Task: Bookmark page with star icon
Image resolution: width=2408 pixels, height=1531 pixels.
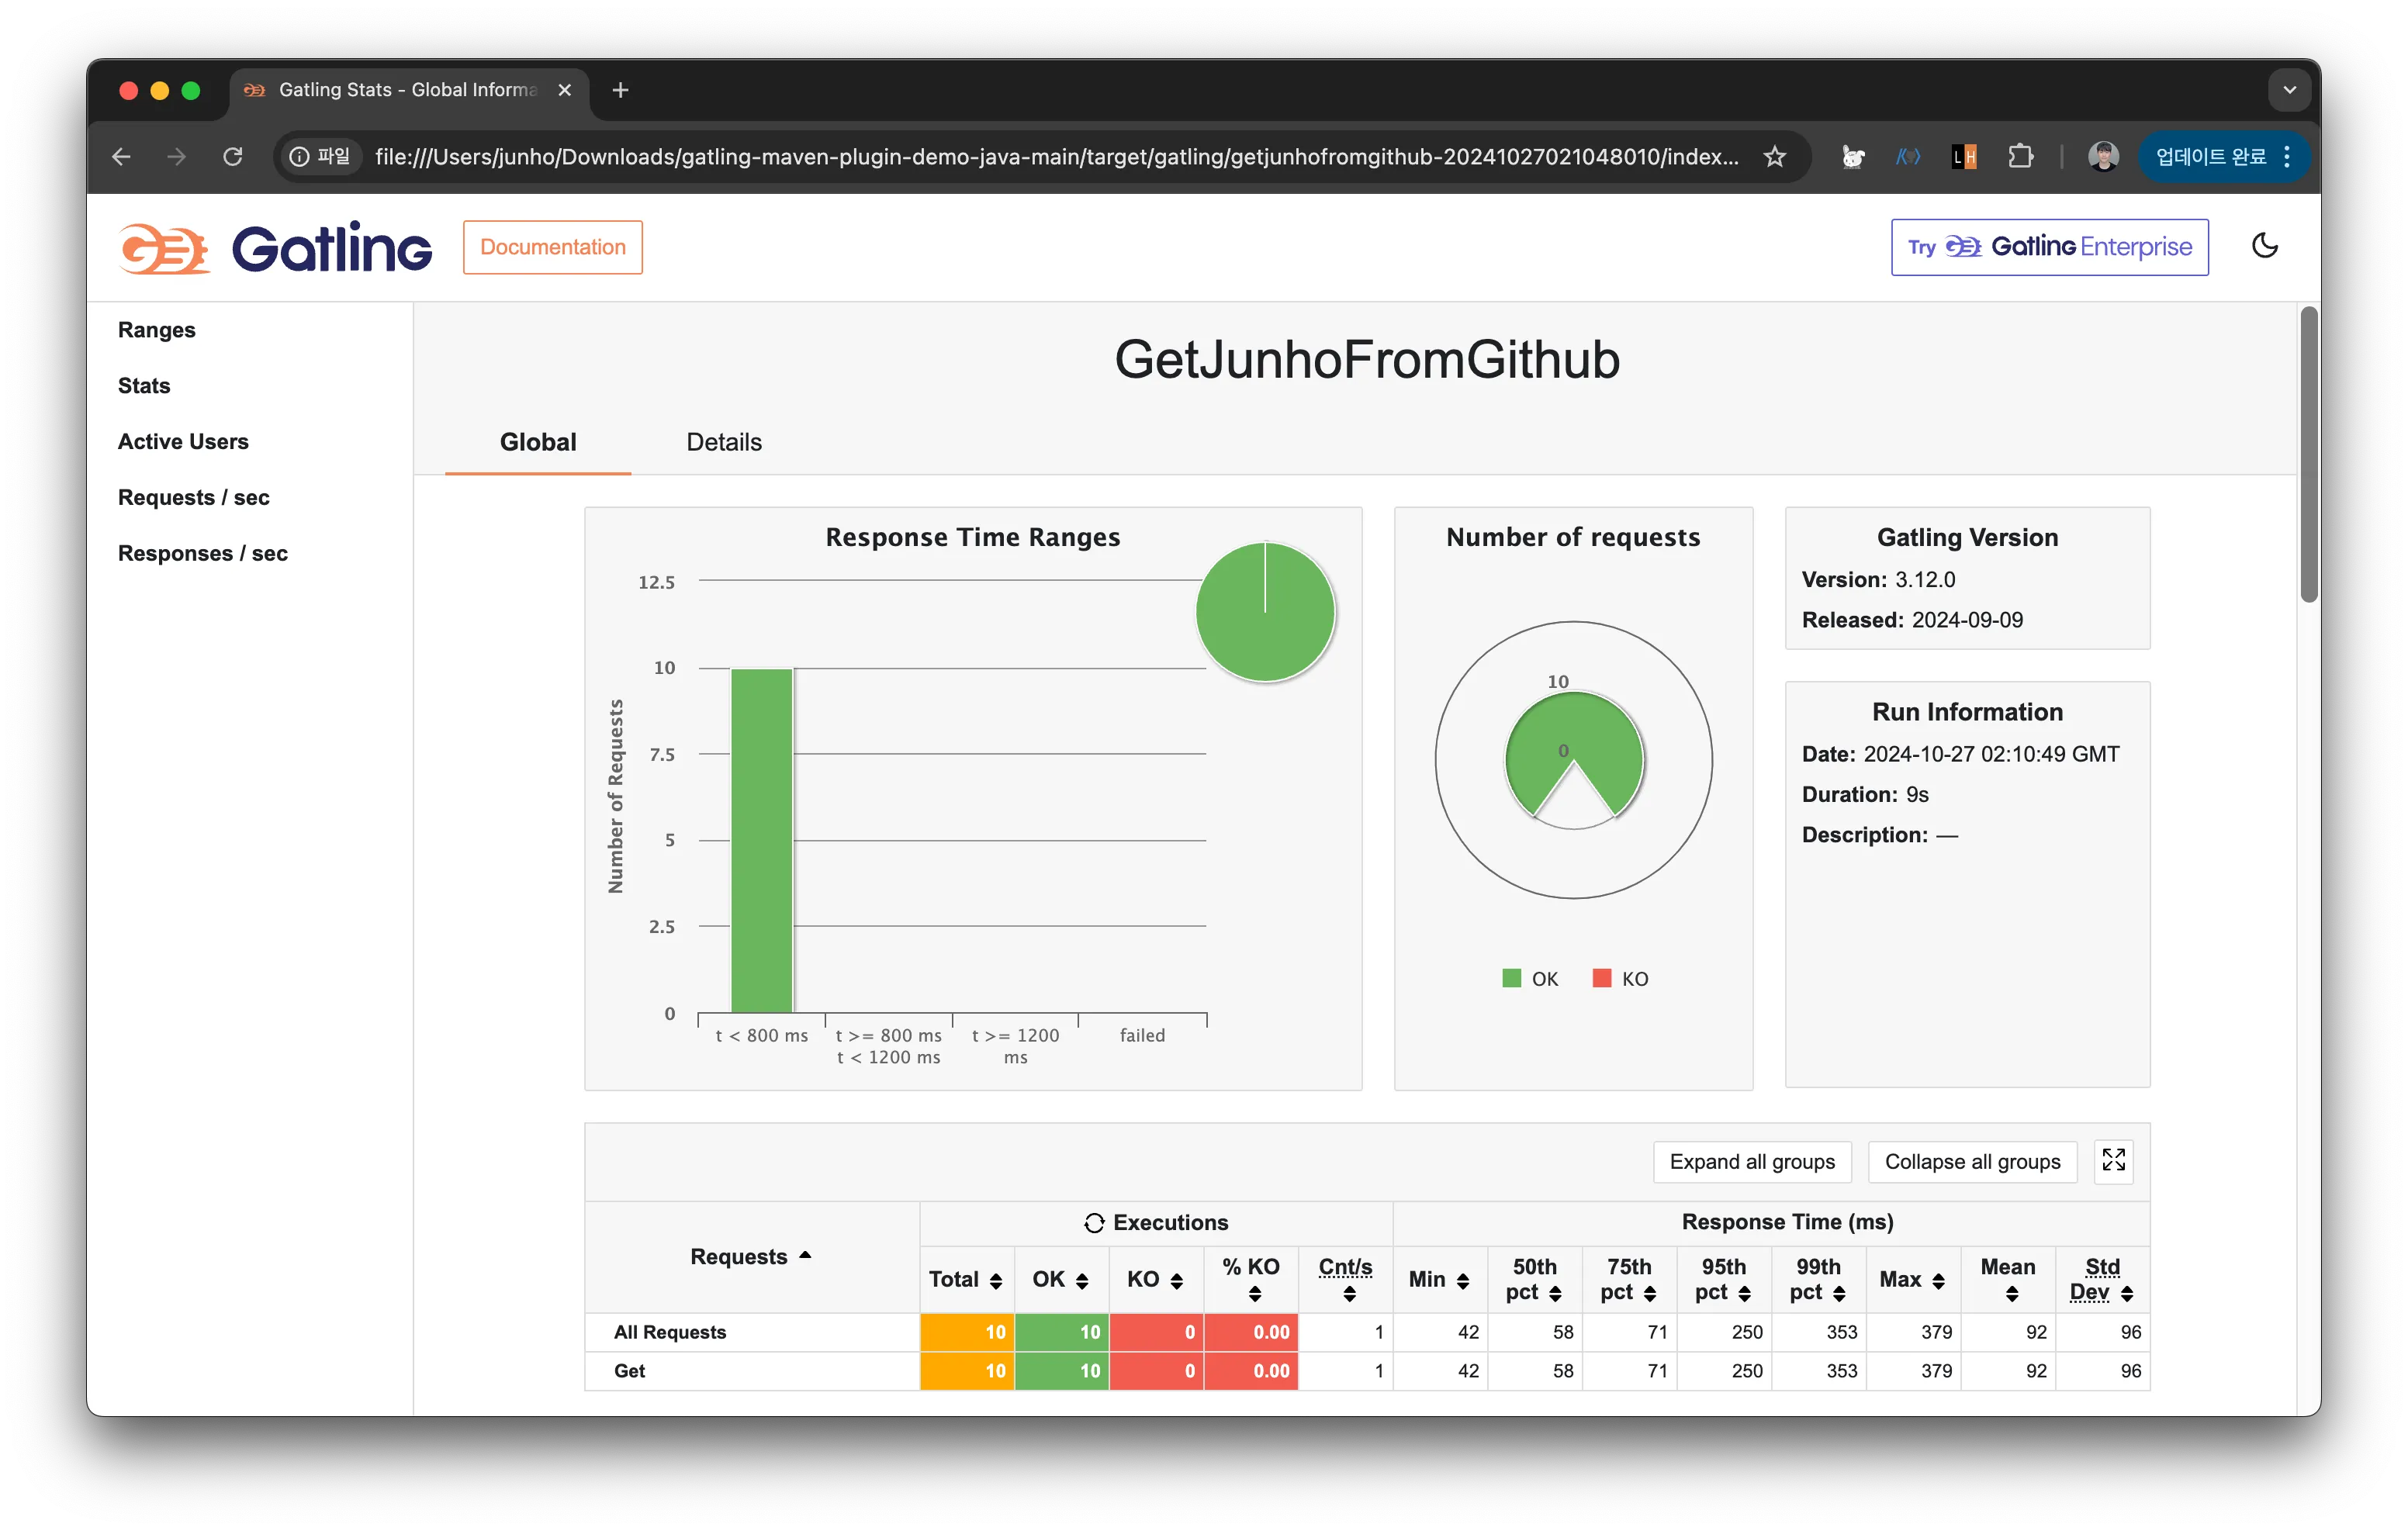Action: click(1774, 157)
